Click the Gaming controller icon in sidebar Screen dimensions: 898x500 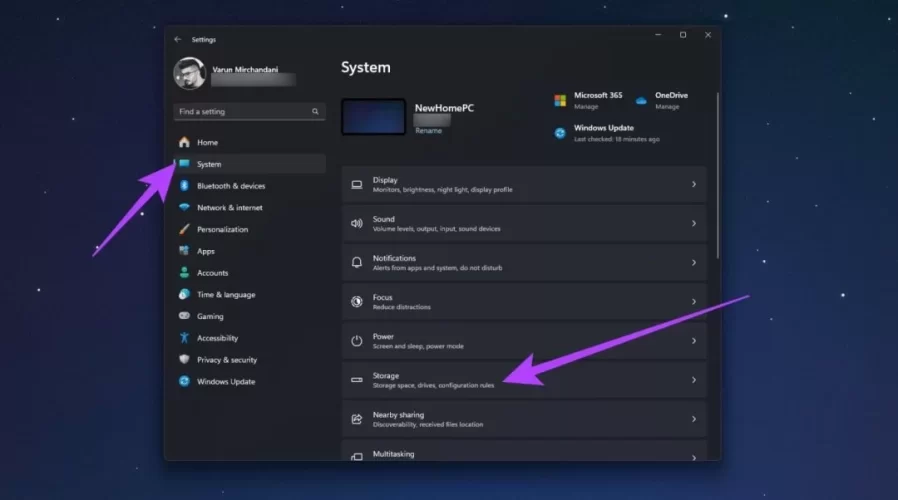184,316
